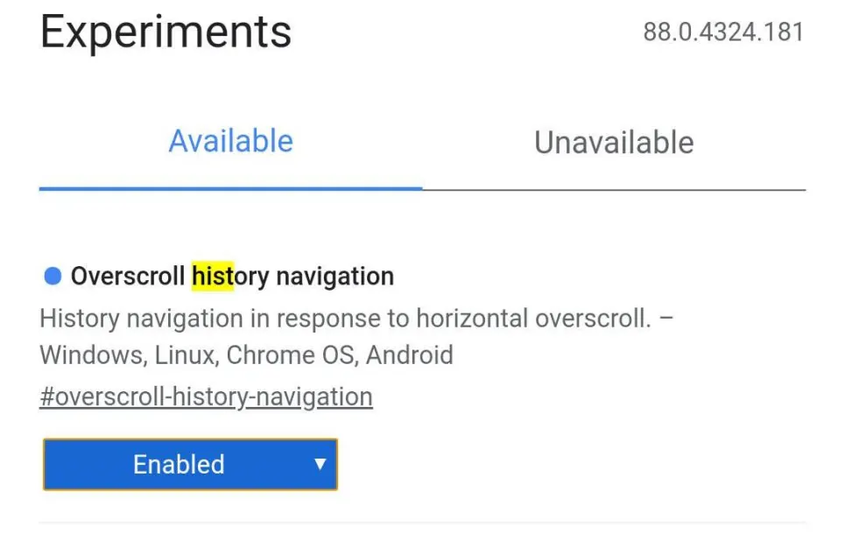Click the dropdown triangle arrow beside Enabled
The height and width of the screenshot is (540, 845).
pos(320,464)
